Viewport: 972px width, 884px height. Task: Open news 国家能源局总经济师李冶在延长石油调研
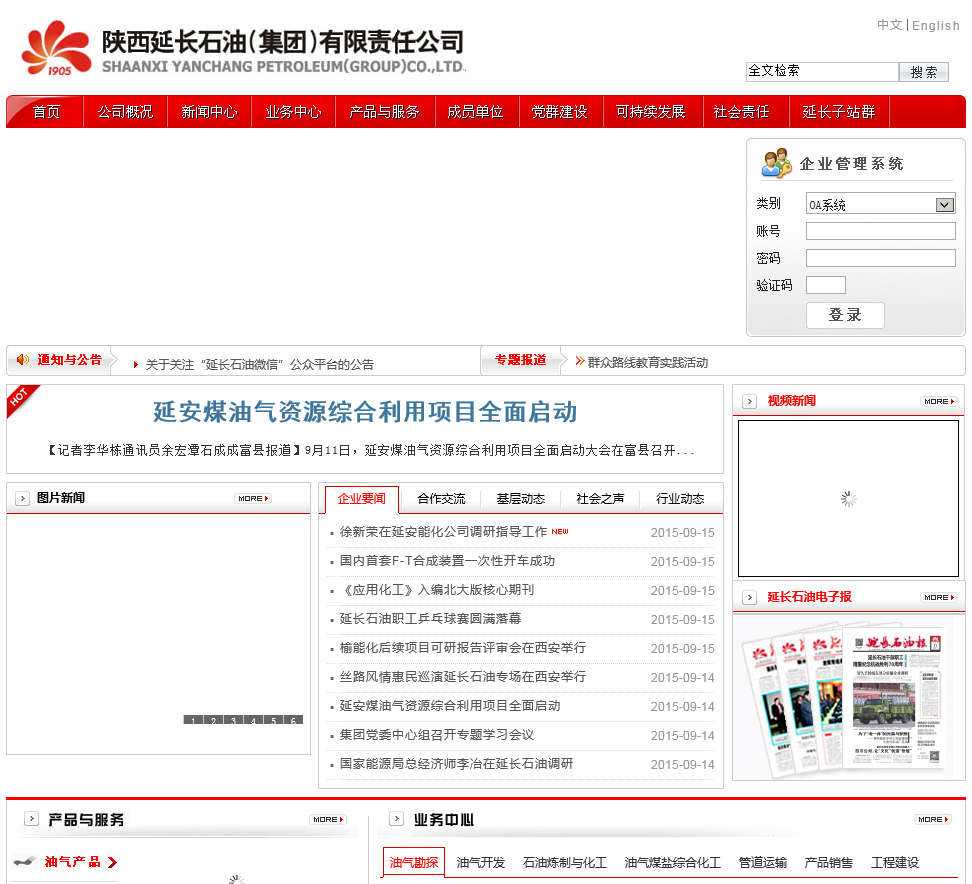(456, 764)
